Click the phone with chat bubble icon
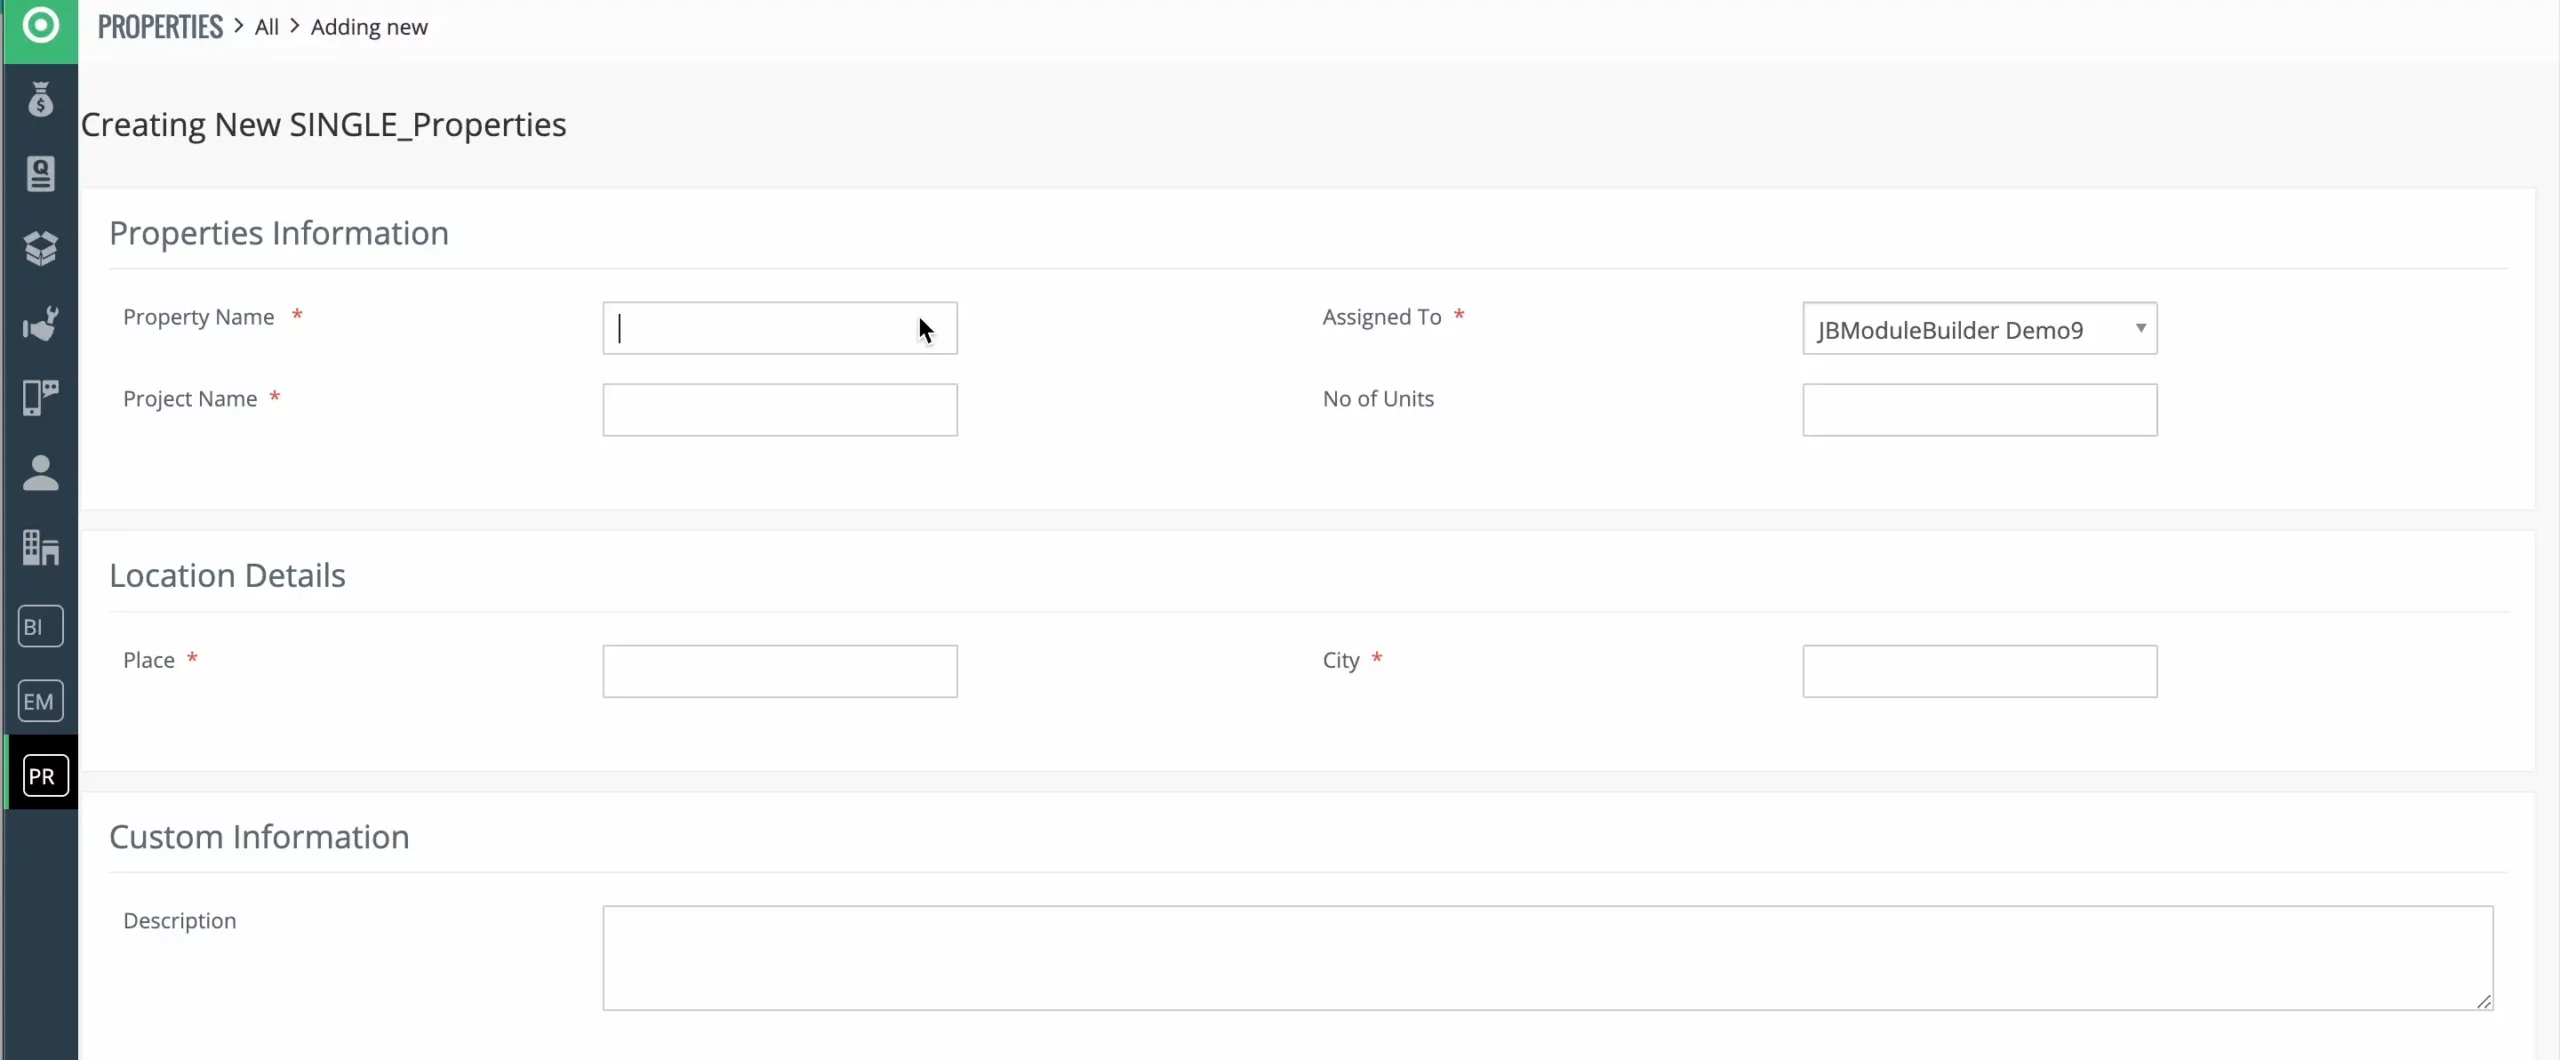Image resolution: width=2560 pixels, height=1060 pixels. (40, 398)
